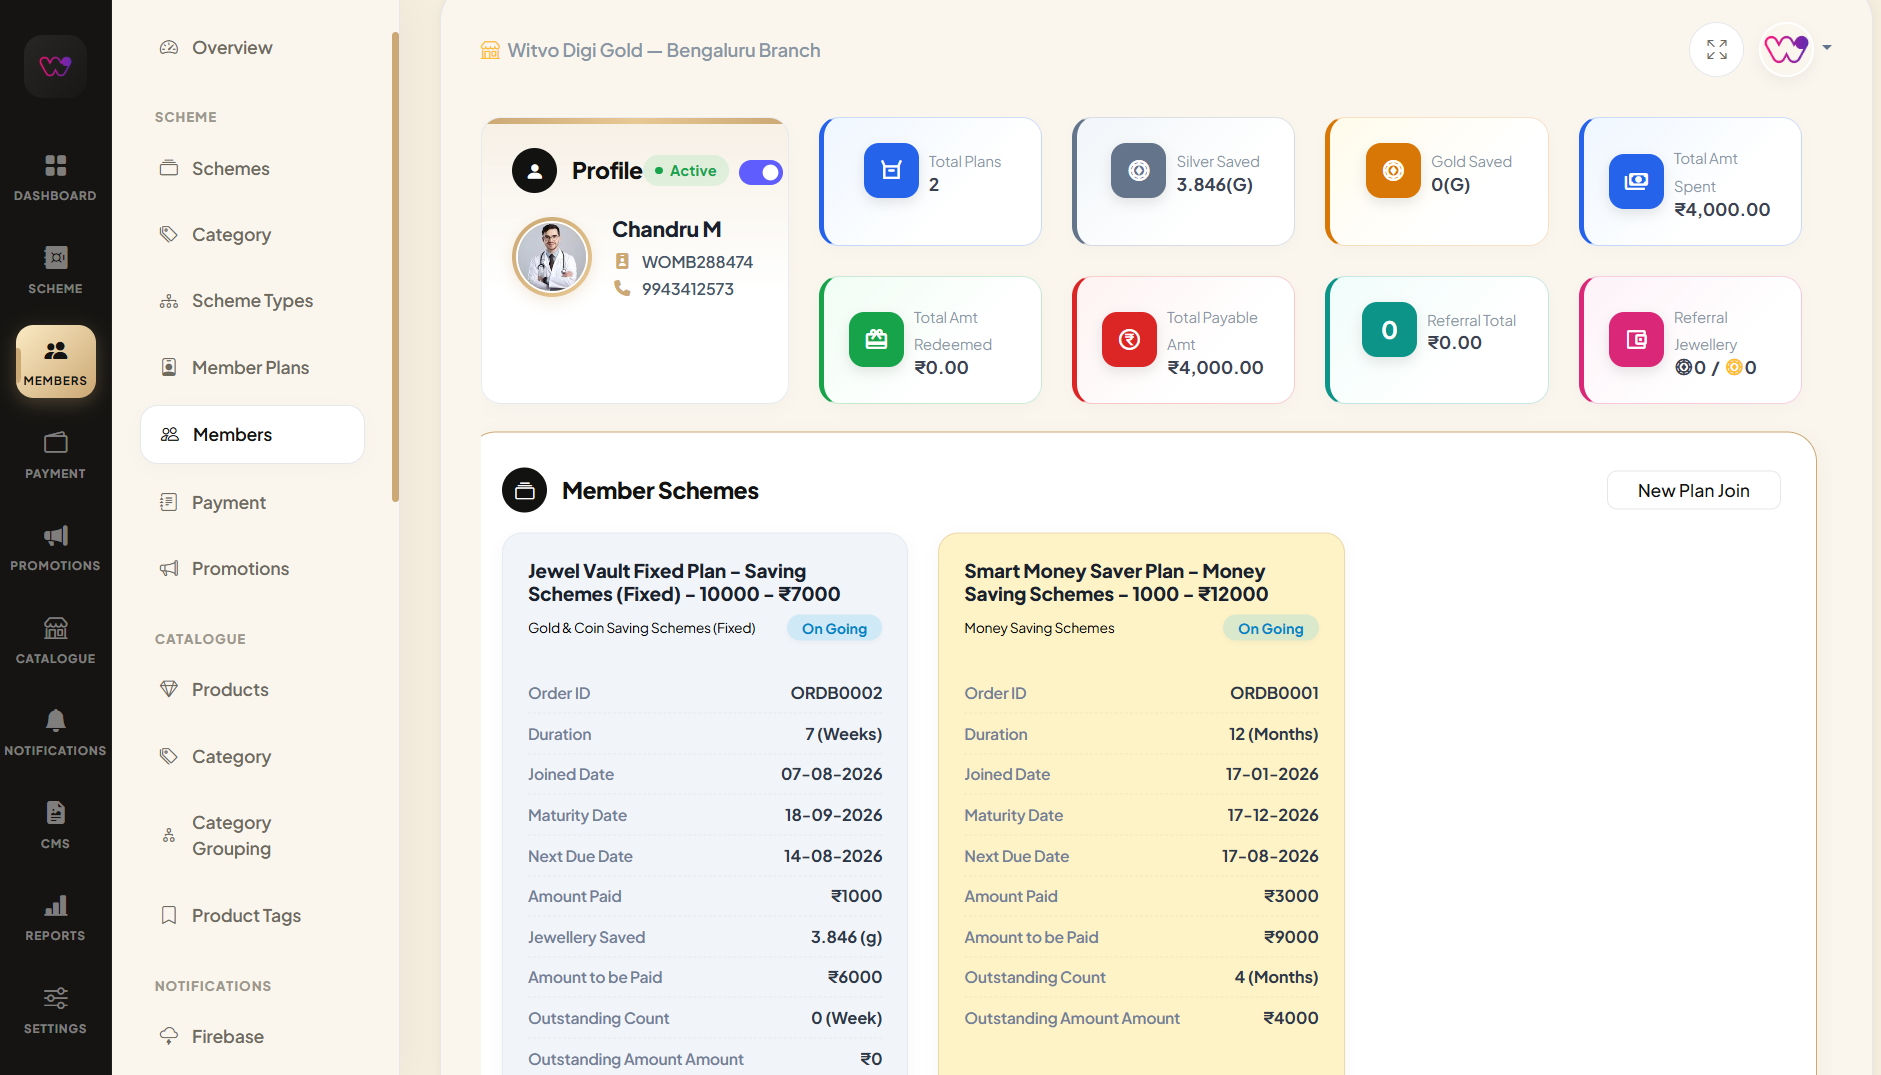1881x1075 pixels.
Task: Click Total Amt Spent value ₹4,000.00
Action: coord(1722,209)
